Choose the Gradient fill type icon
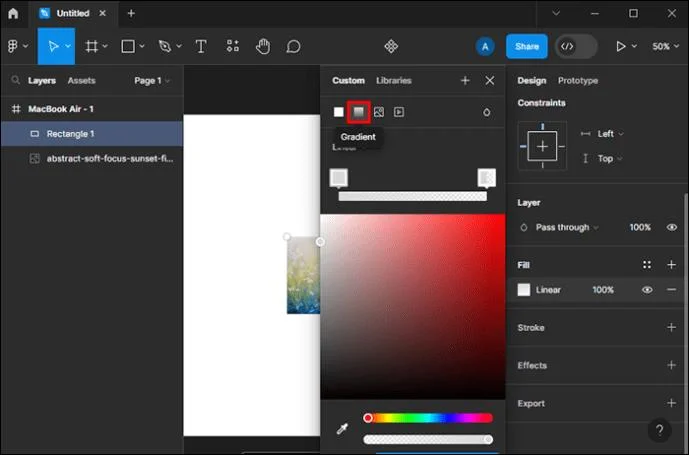Screen dimensions: 689x455 (359, 112)
